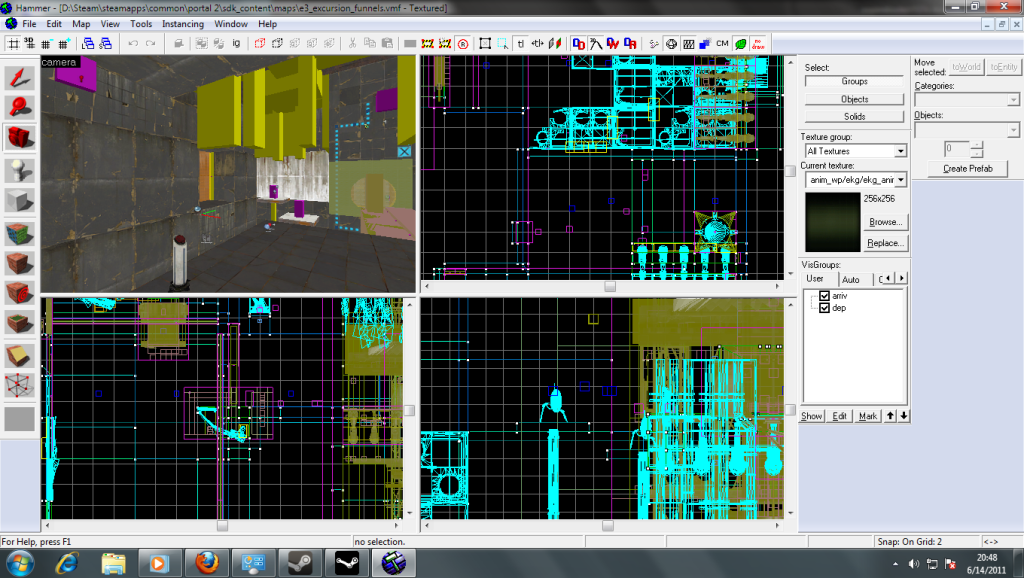
Task: Open the File menu
Action: 29,24
